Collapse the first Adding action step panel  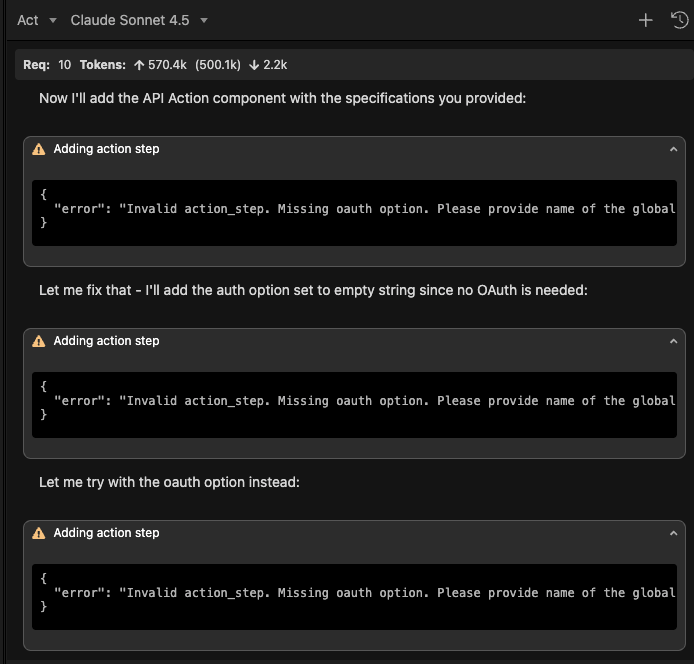[x=673, y=149]
